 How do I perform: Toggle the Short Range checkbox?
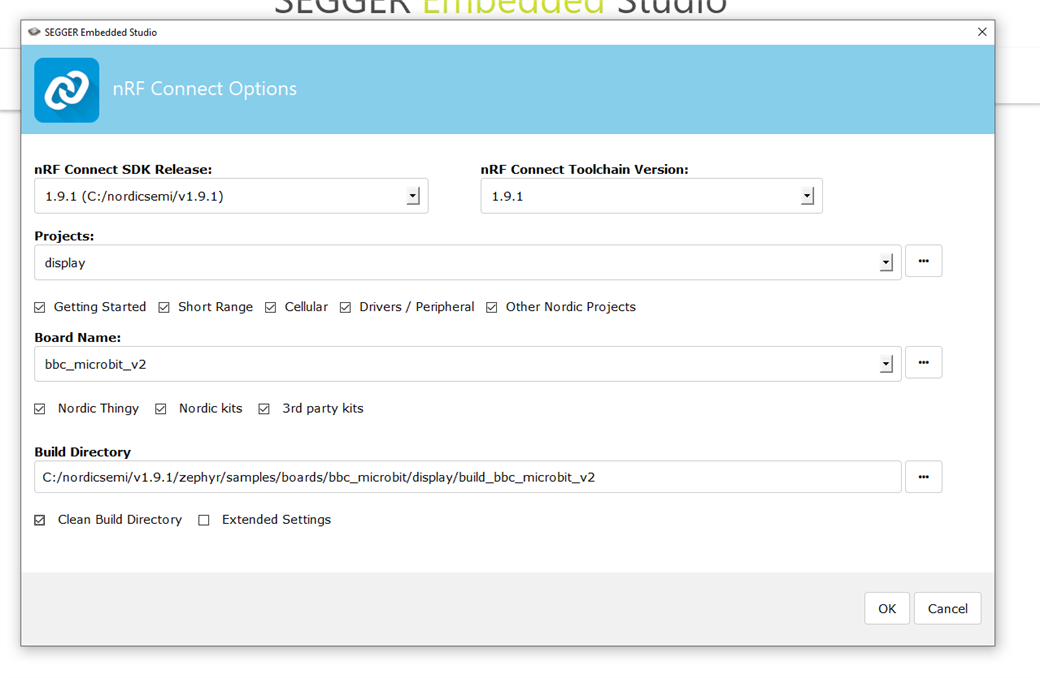[x=164, y=307]
